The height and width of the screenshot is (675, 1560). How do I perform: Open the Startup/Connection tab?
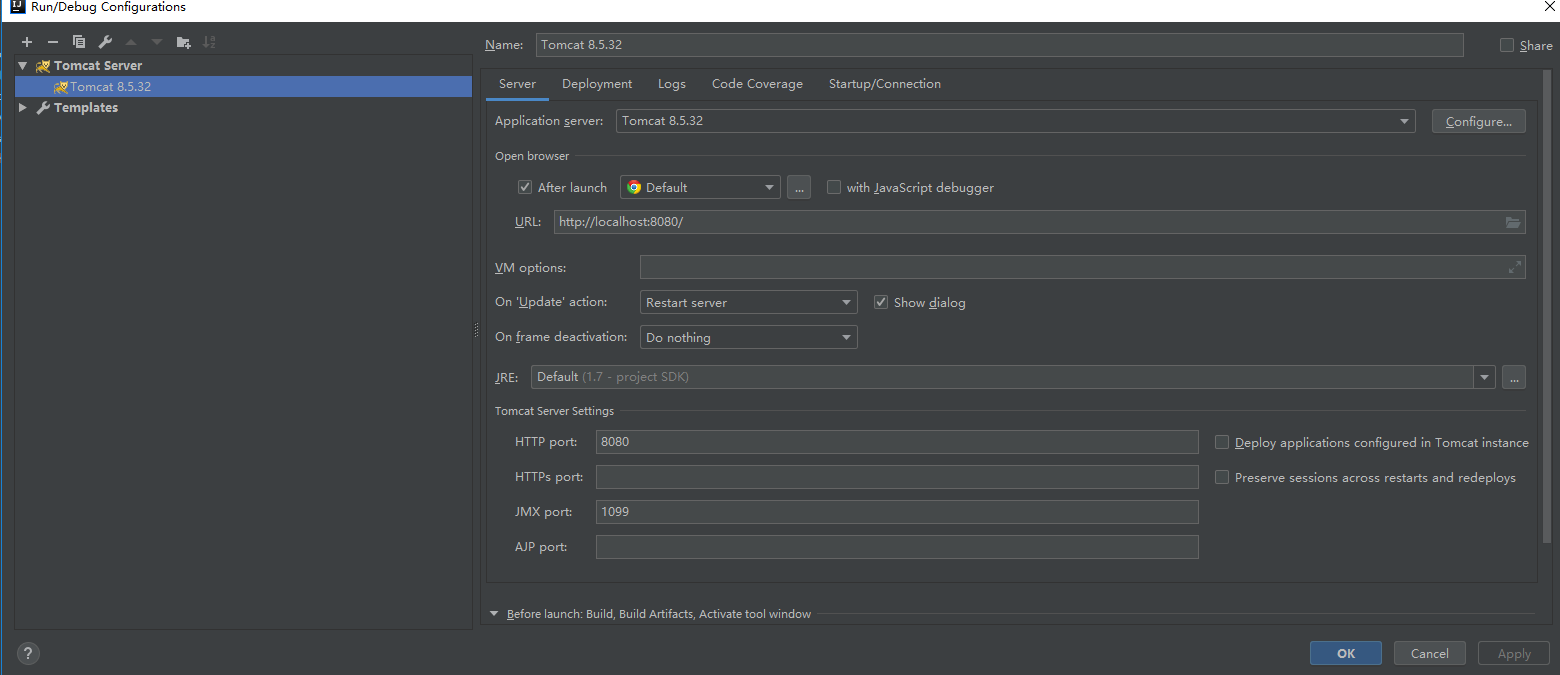[885, 84]
